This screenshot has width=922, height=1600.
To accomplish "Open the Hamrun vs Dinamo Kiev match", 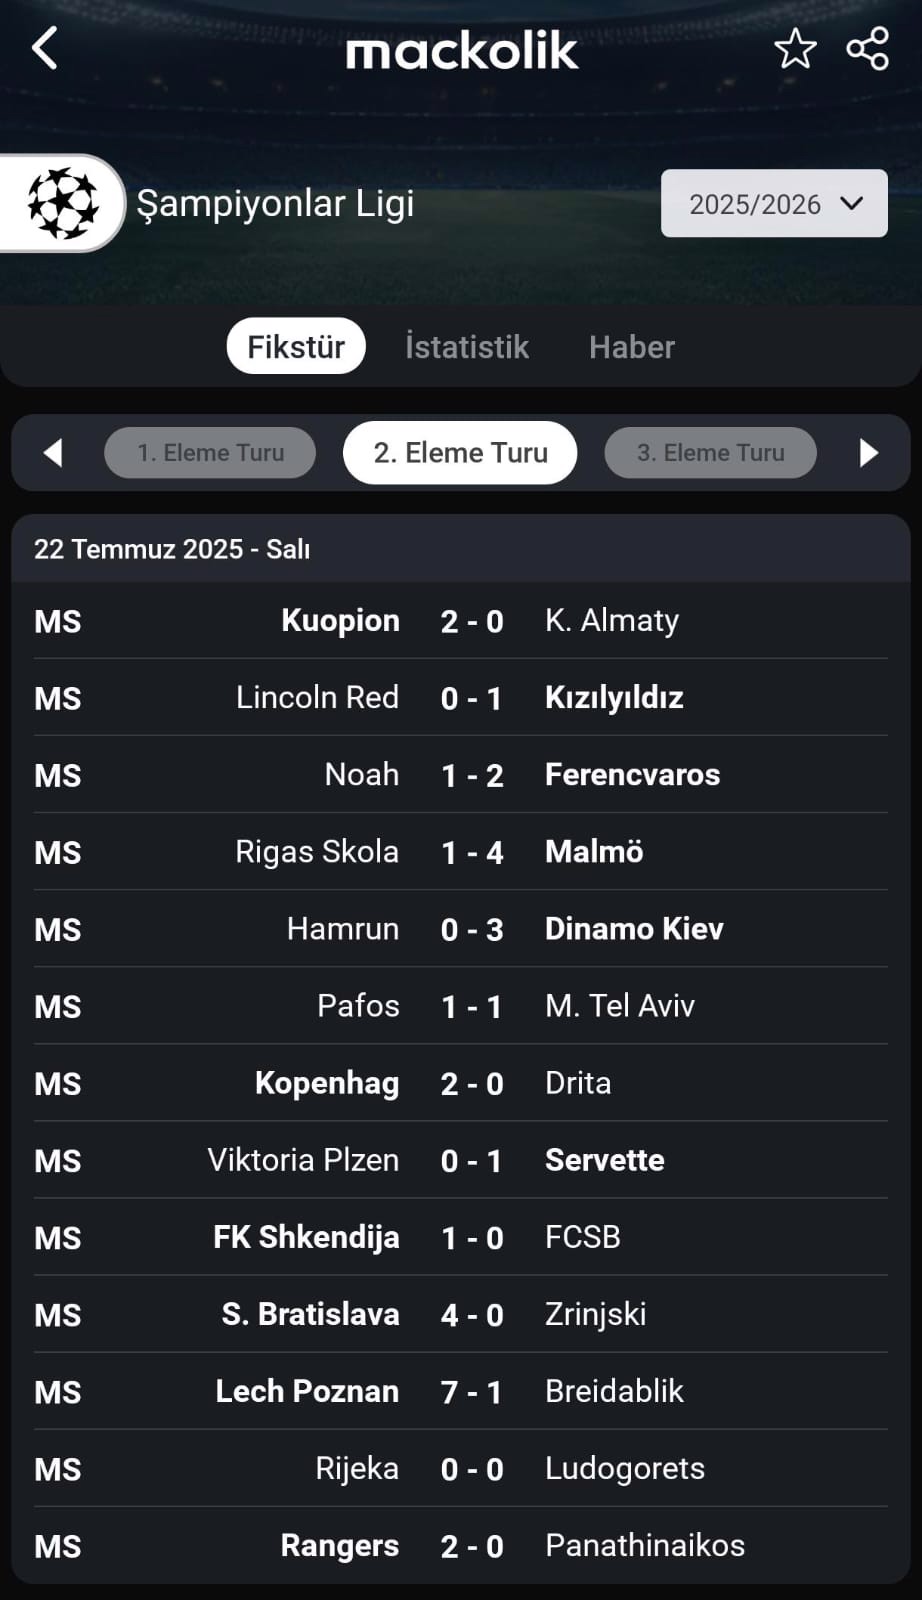I will (461, 929).
